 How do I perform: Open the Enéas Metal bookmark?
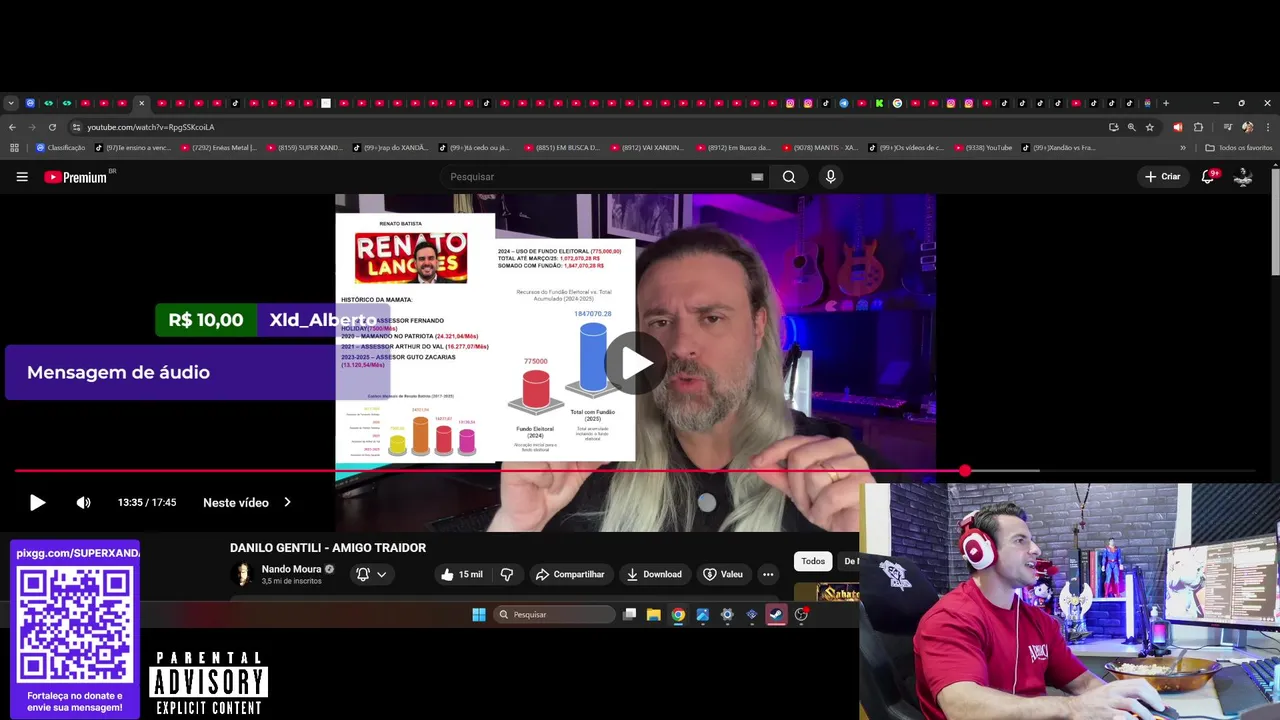(x=218, y=148)
